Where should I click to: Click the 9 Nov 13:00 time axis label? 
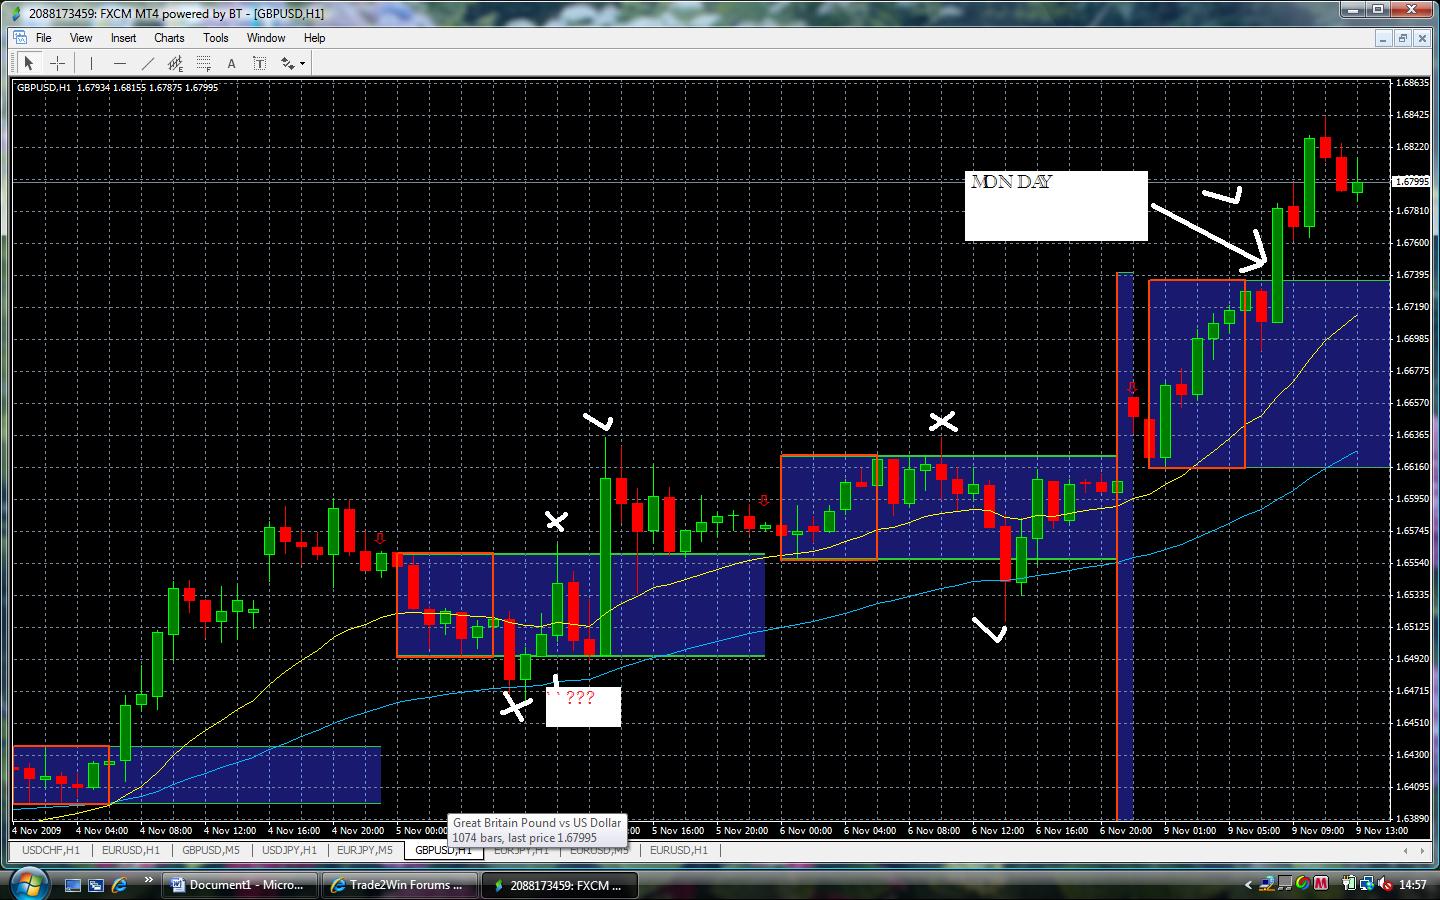click(x=1381, y=830)
